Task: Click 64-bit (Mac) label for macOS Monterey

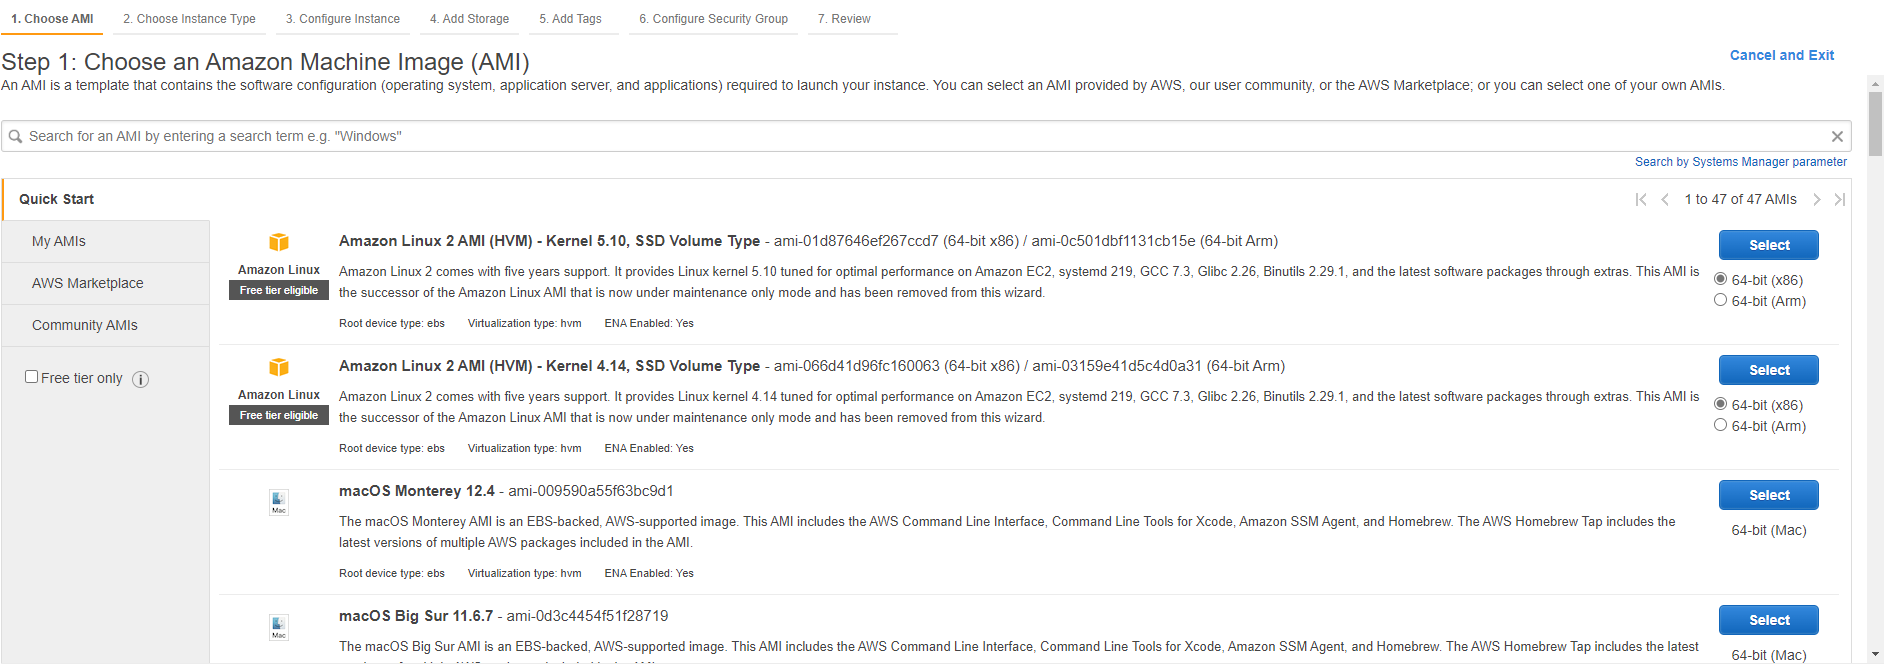Action: (1768, 531)
